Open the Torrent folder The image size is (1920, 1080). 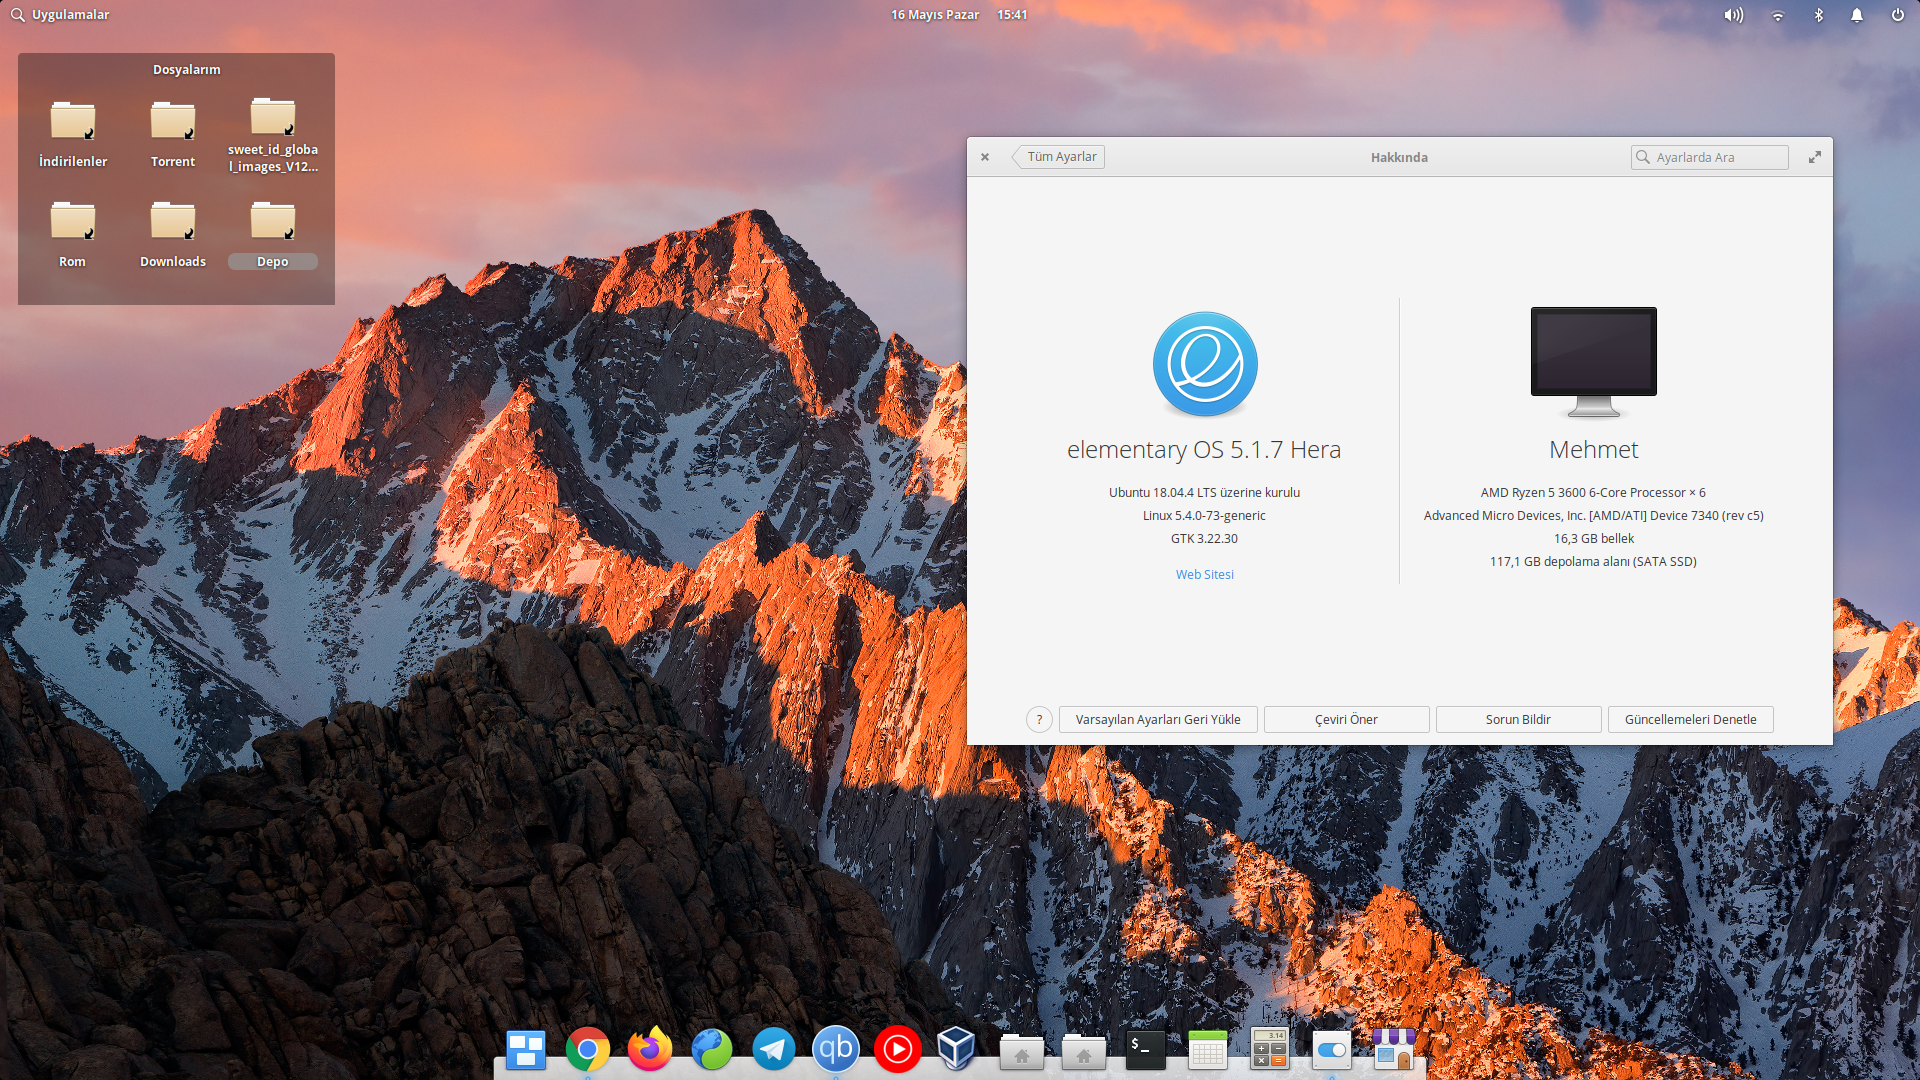pos(173,133)
